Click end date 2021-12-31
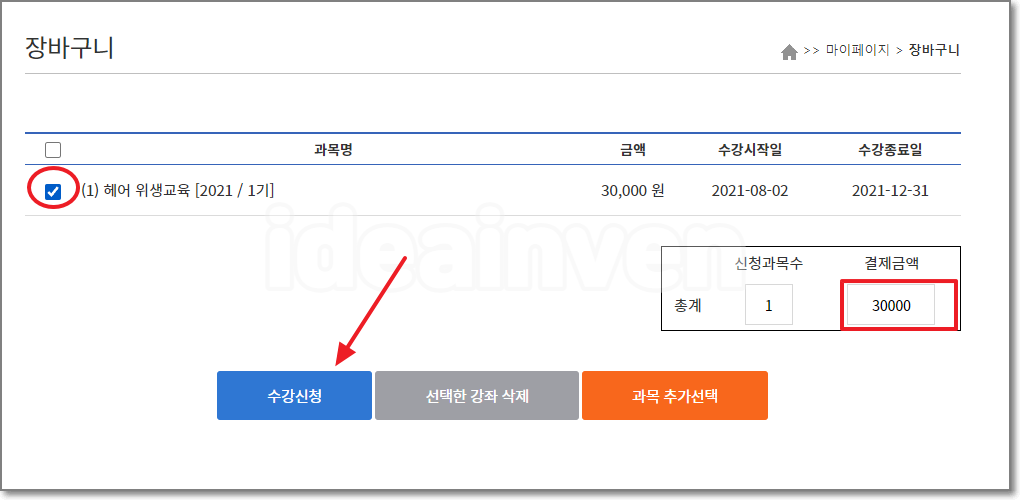The width and height of the screenshot is (1020, 500). pyautogui.click(x=890, y=191)
